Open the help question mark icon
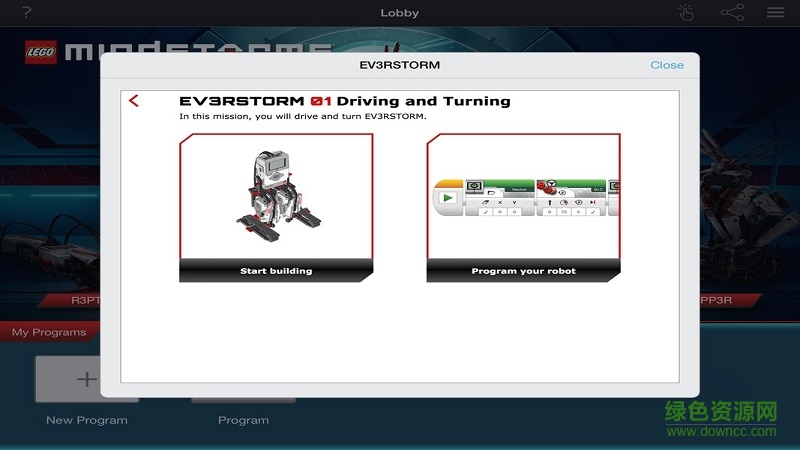 pos(25,13)
